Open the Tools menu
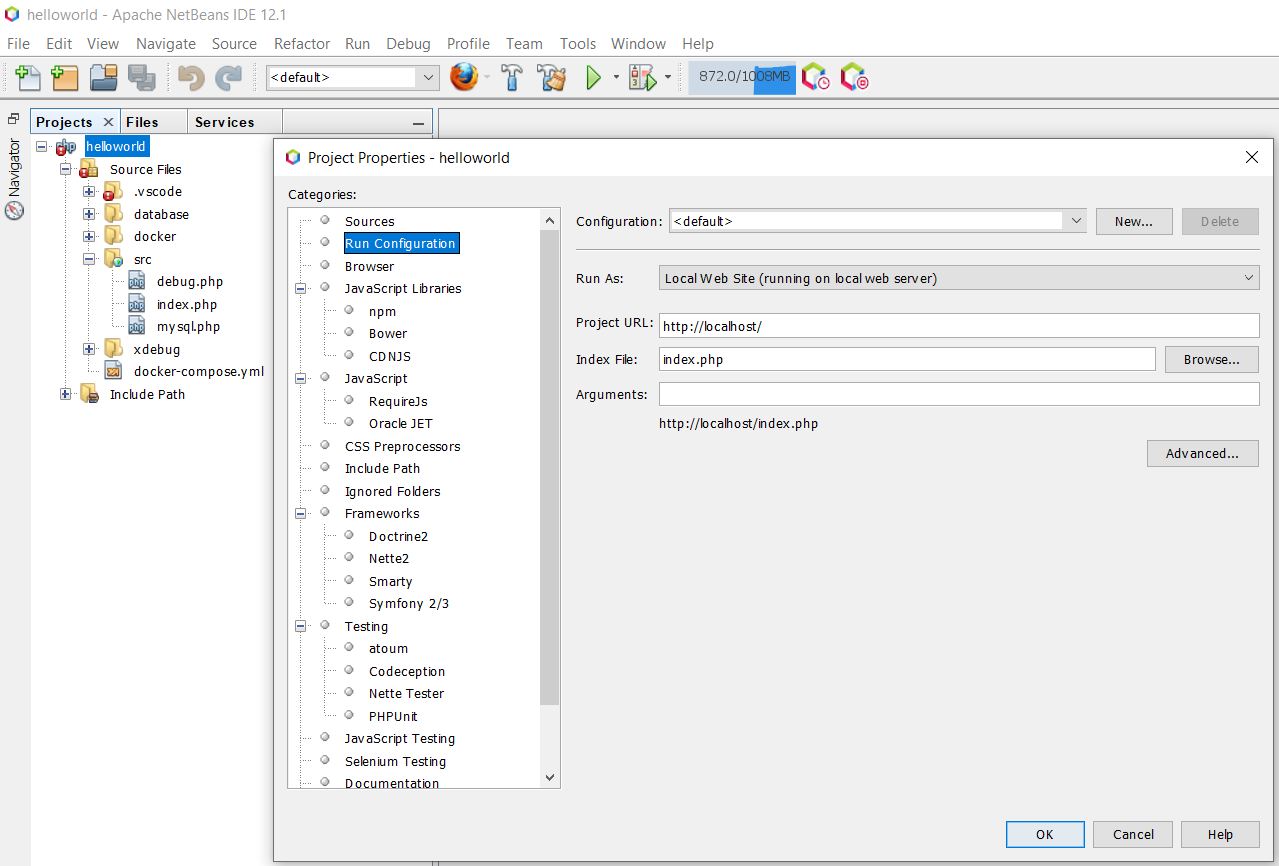 (578, 43)
